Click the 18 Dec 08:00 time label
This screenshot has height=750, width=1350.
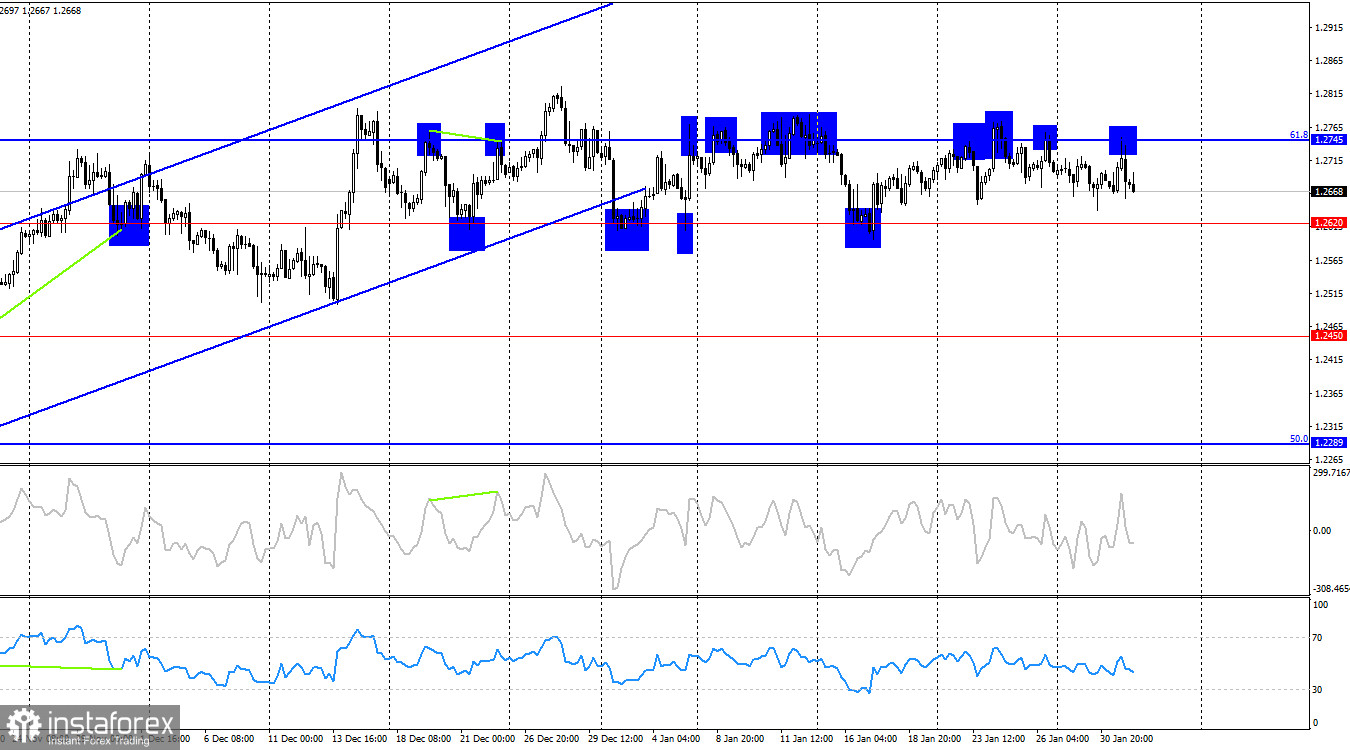coord(423,739)
